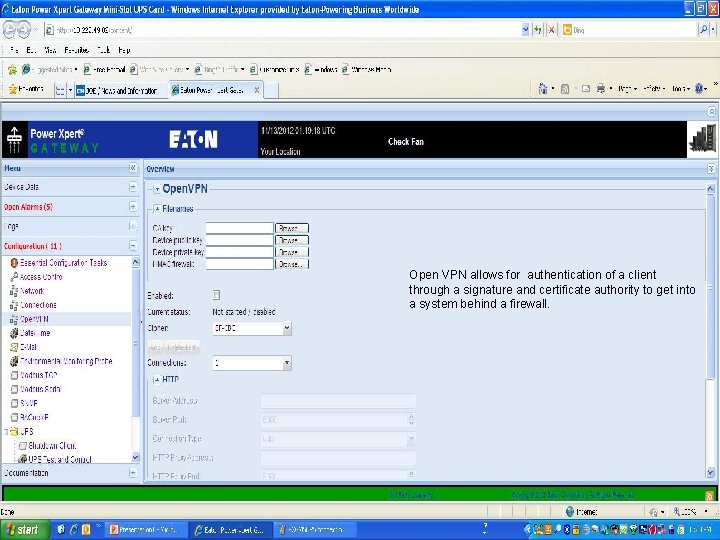Click the Stop loading icon

(x=551, y=30)
